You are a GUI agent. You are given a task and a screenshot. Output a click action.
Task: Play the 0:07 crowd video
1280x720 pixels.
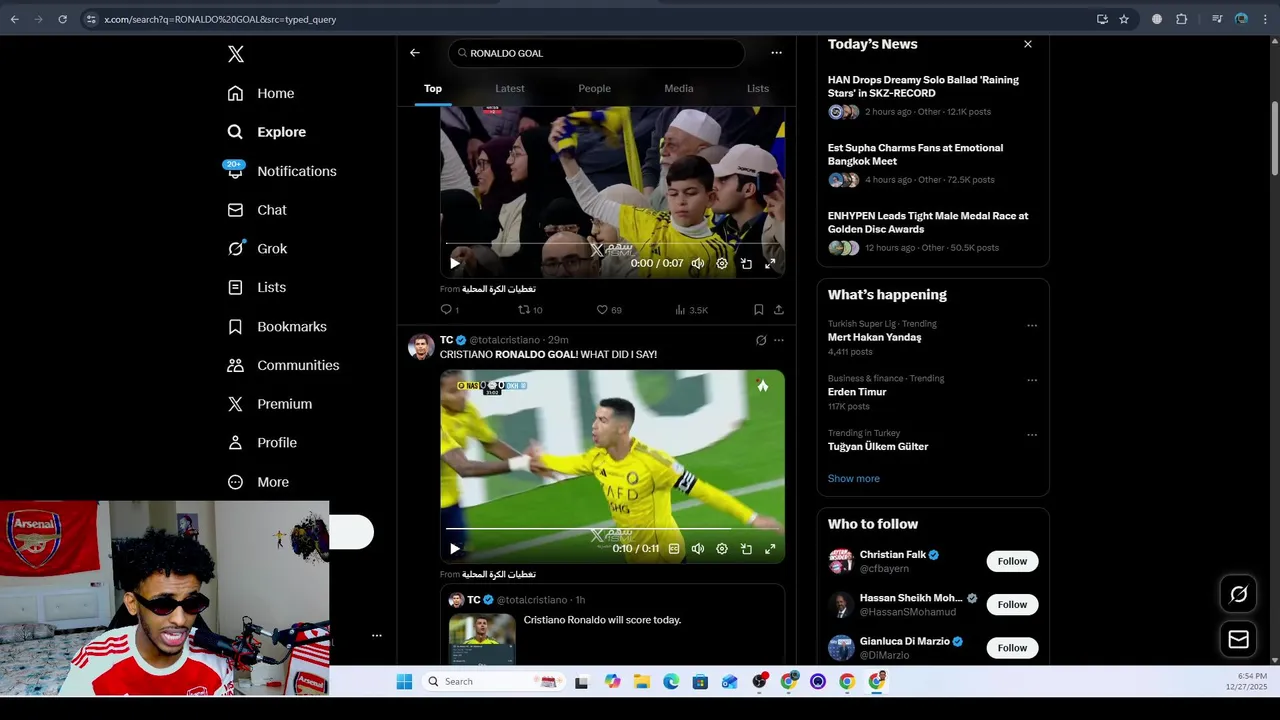(455, 264)
